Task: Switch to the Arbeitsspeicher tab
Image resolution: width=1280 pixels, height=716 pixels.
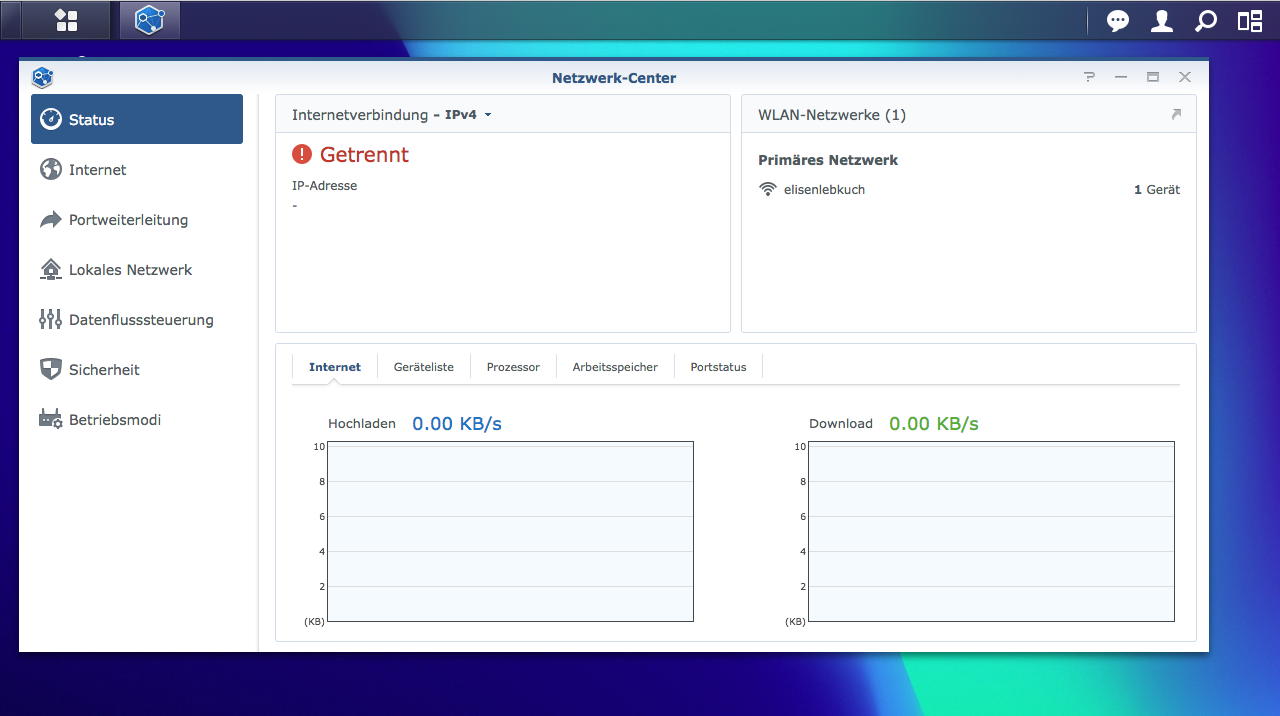Action: point(615,367)
